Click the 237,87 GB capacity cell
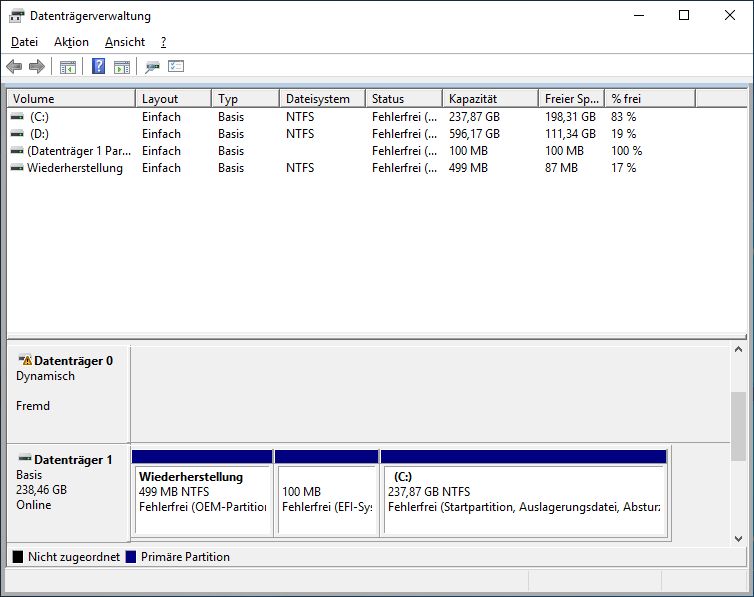Image resolution: width=754 pixels, height=597 pixels. [x=474, y=117]
